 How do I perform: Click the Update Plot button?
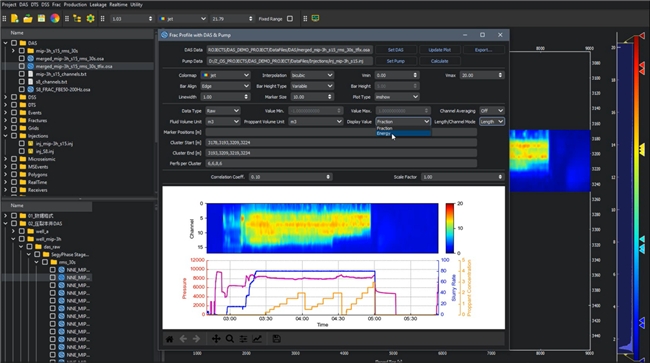[439, 50]
